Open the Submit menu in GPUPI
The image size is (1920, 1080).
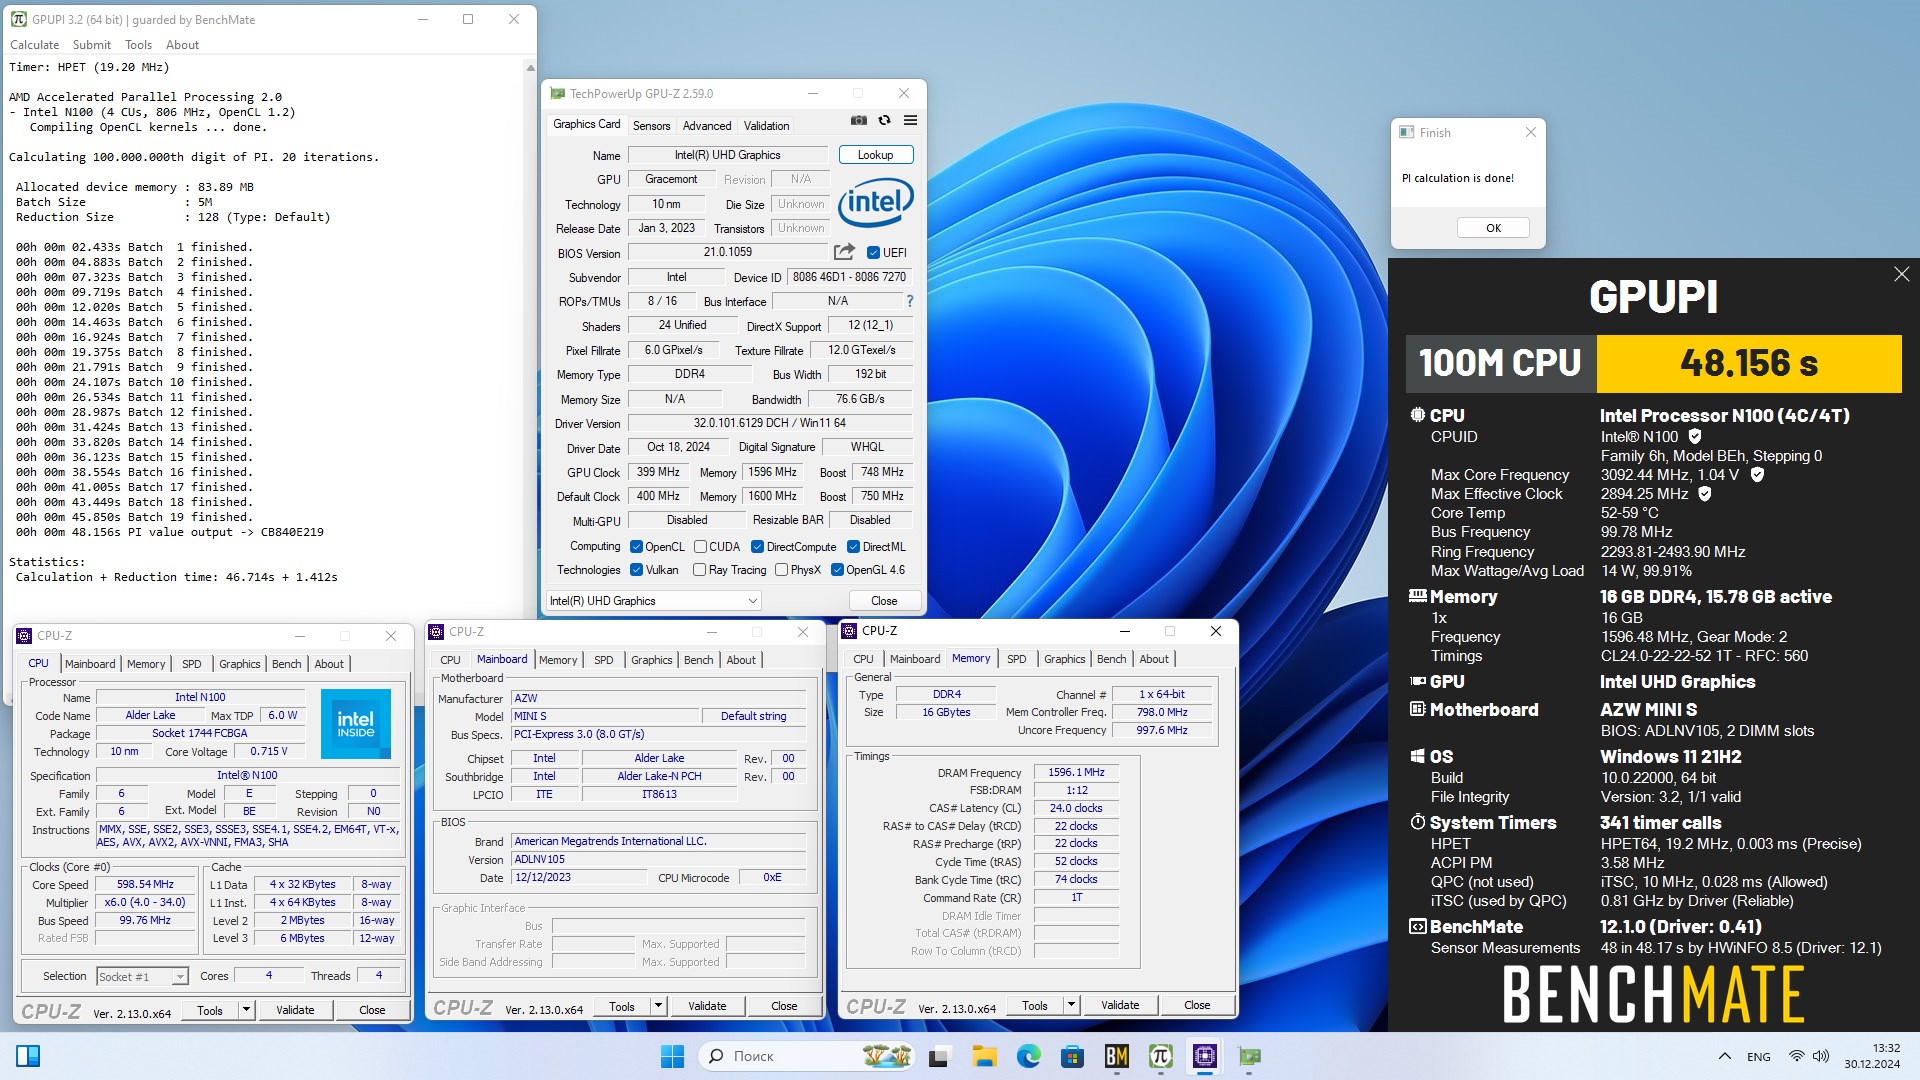pyautogui.click(x=91, y=45)
